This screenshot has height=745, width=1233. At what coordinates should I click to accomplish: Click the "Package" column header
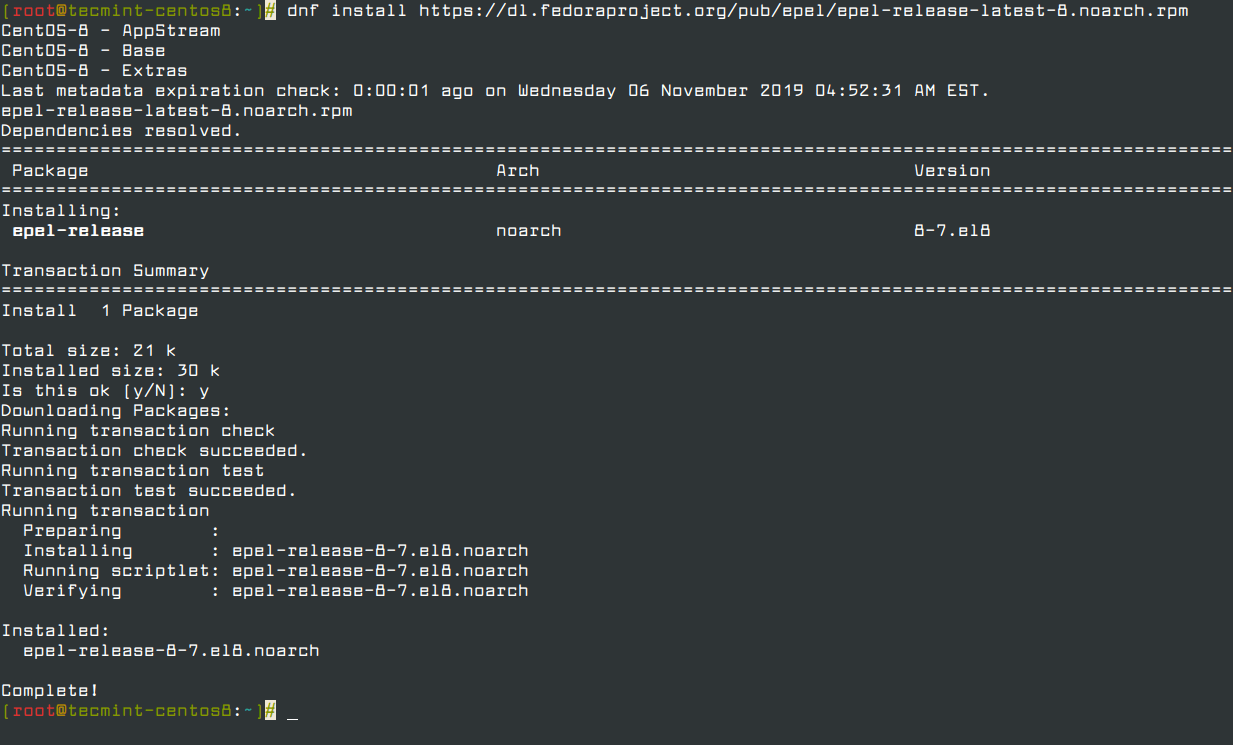pyautogui.click(x=50, y=171)
